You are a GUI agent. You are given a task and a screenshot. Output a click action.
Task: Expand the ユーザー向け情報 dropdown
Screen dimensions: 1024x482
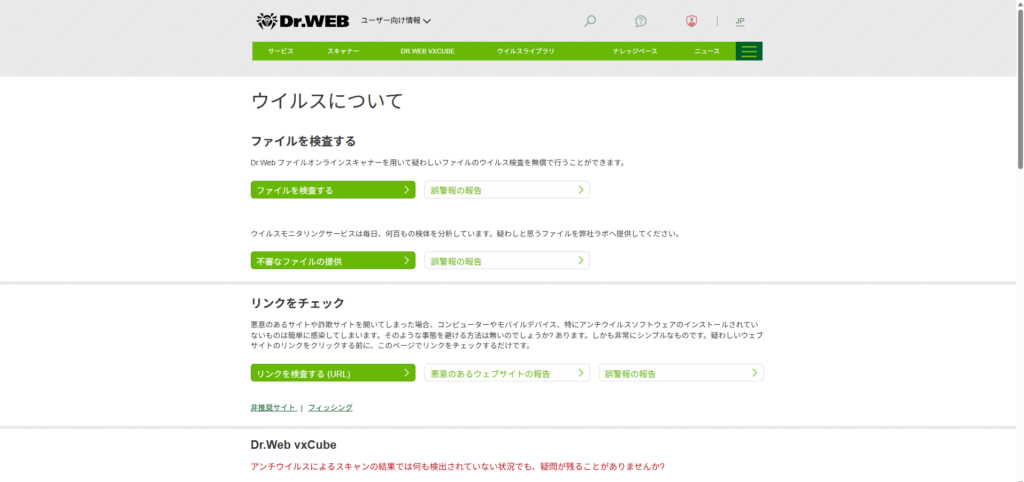(396, 21)
